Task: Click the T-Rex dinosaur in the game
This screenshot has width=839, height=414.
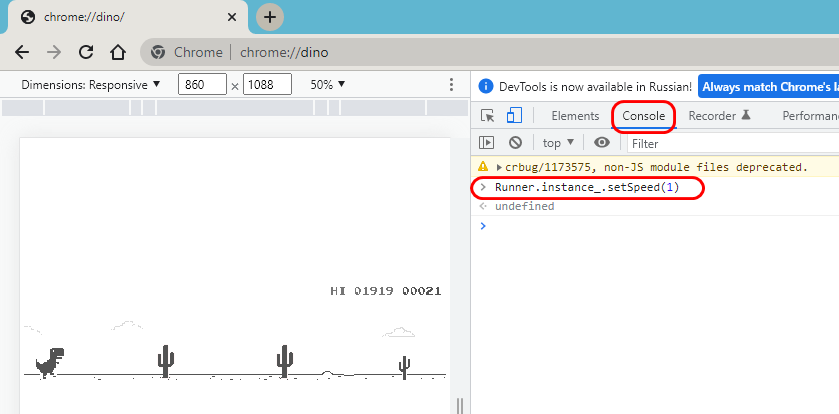Action: pyautogui.click(x=50, y=363)
